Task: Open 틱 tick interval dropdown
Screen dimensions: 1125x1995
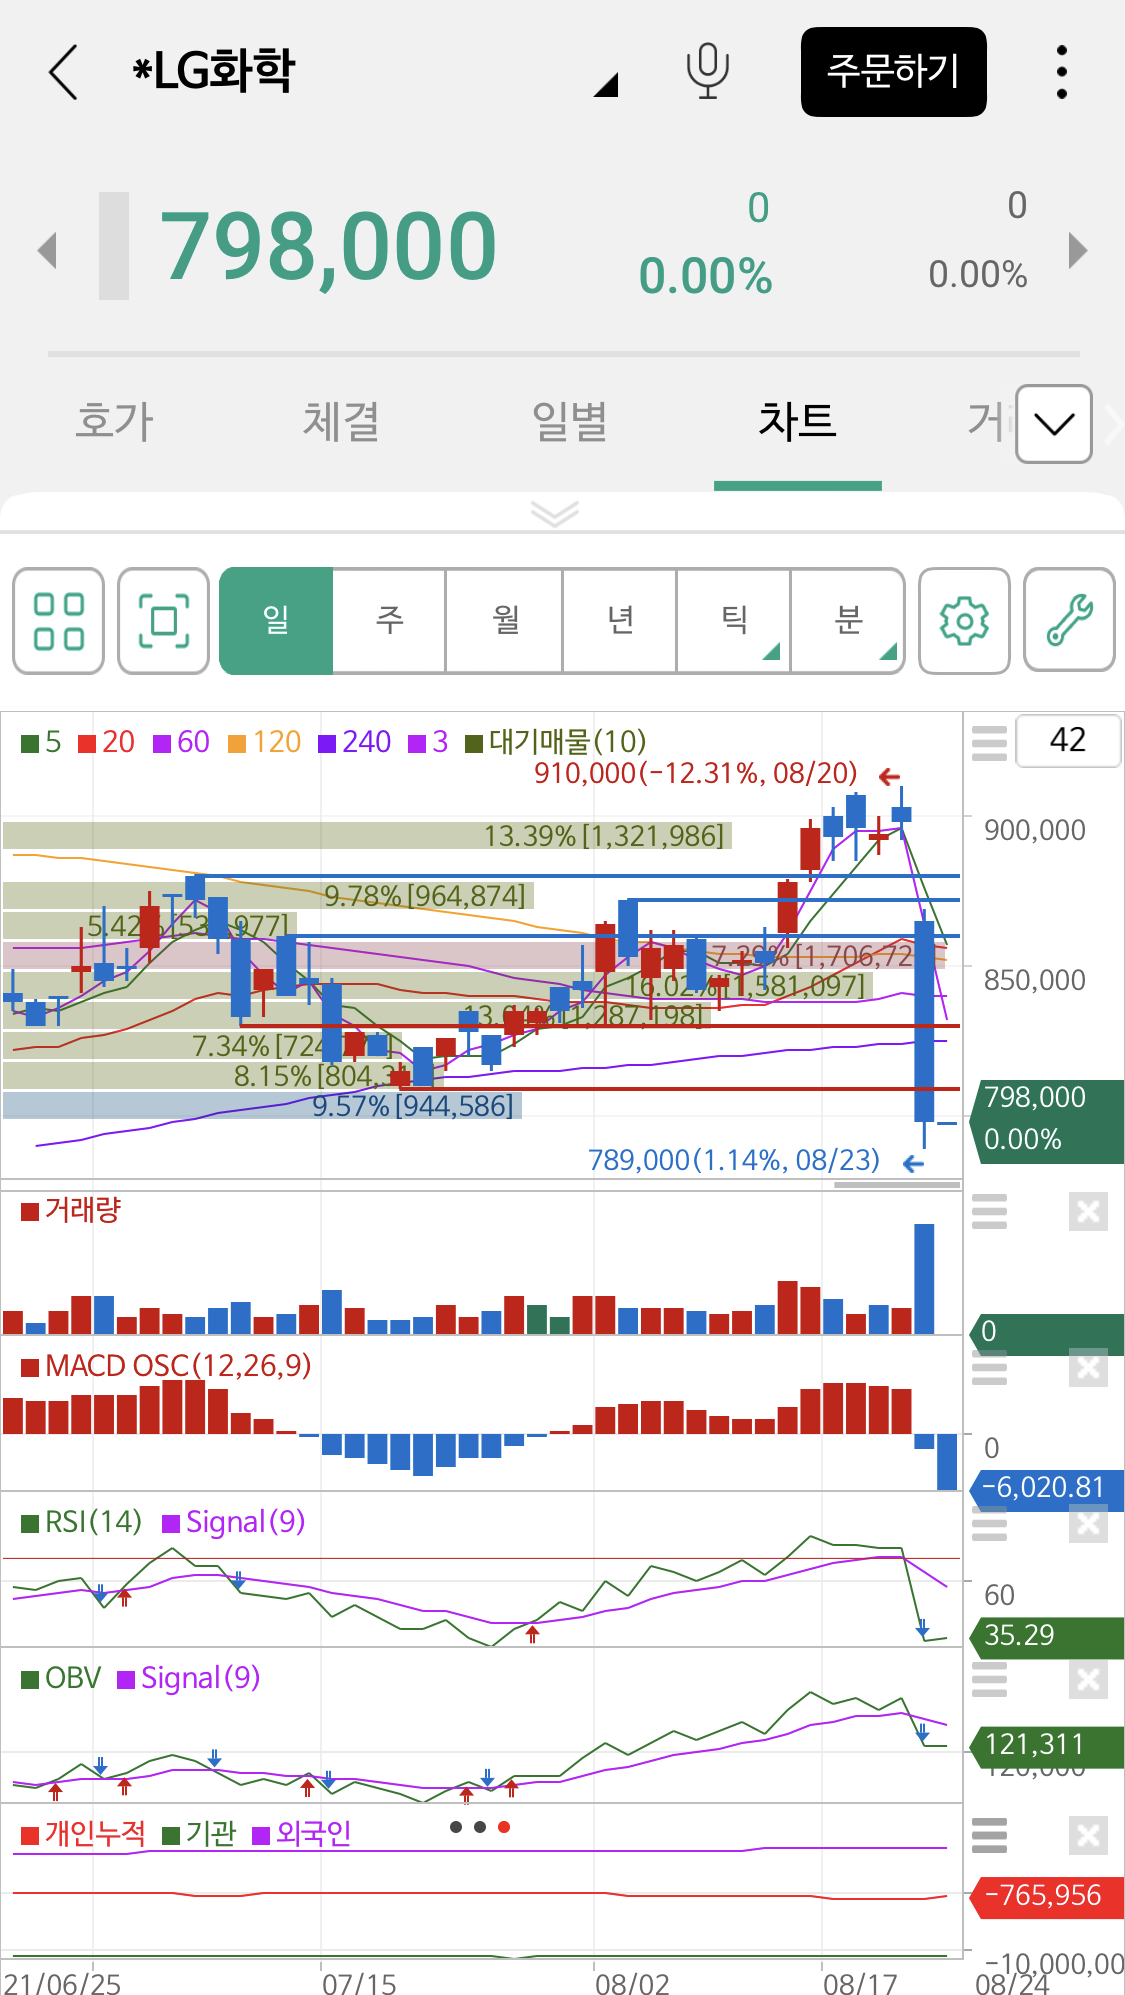Action: coord(734,621)
